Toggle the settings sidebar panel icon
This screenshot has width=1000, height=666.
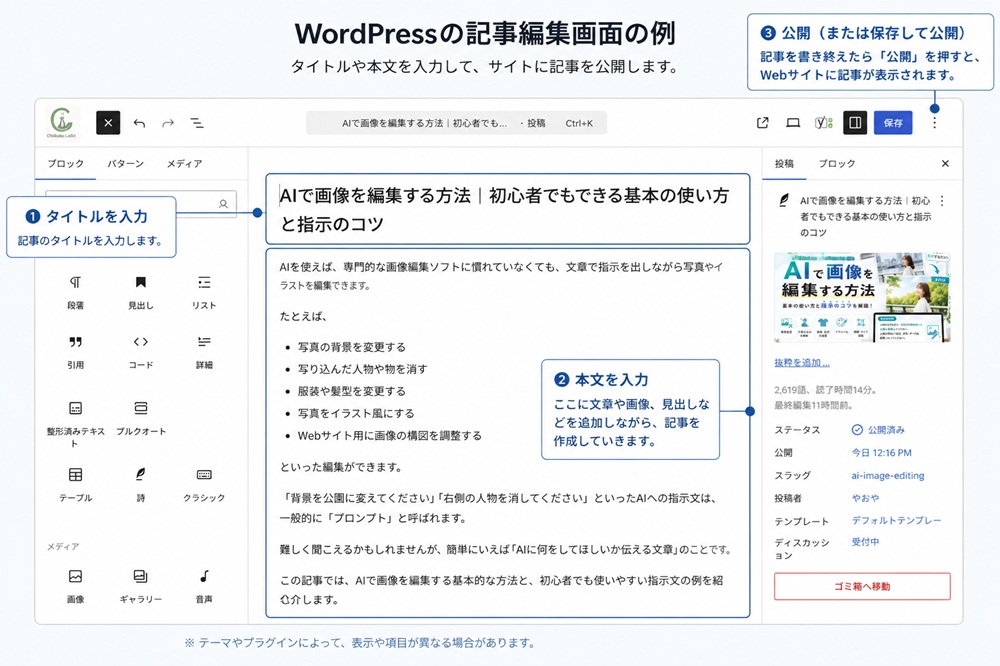coord(855,122)
